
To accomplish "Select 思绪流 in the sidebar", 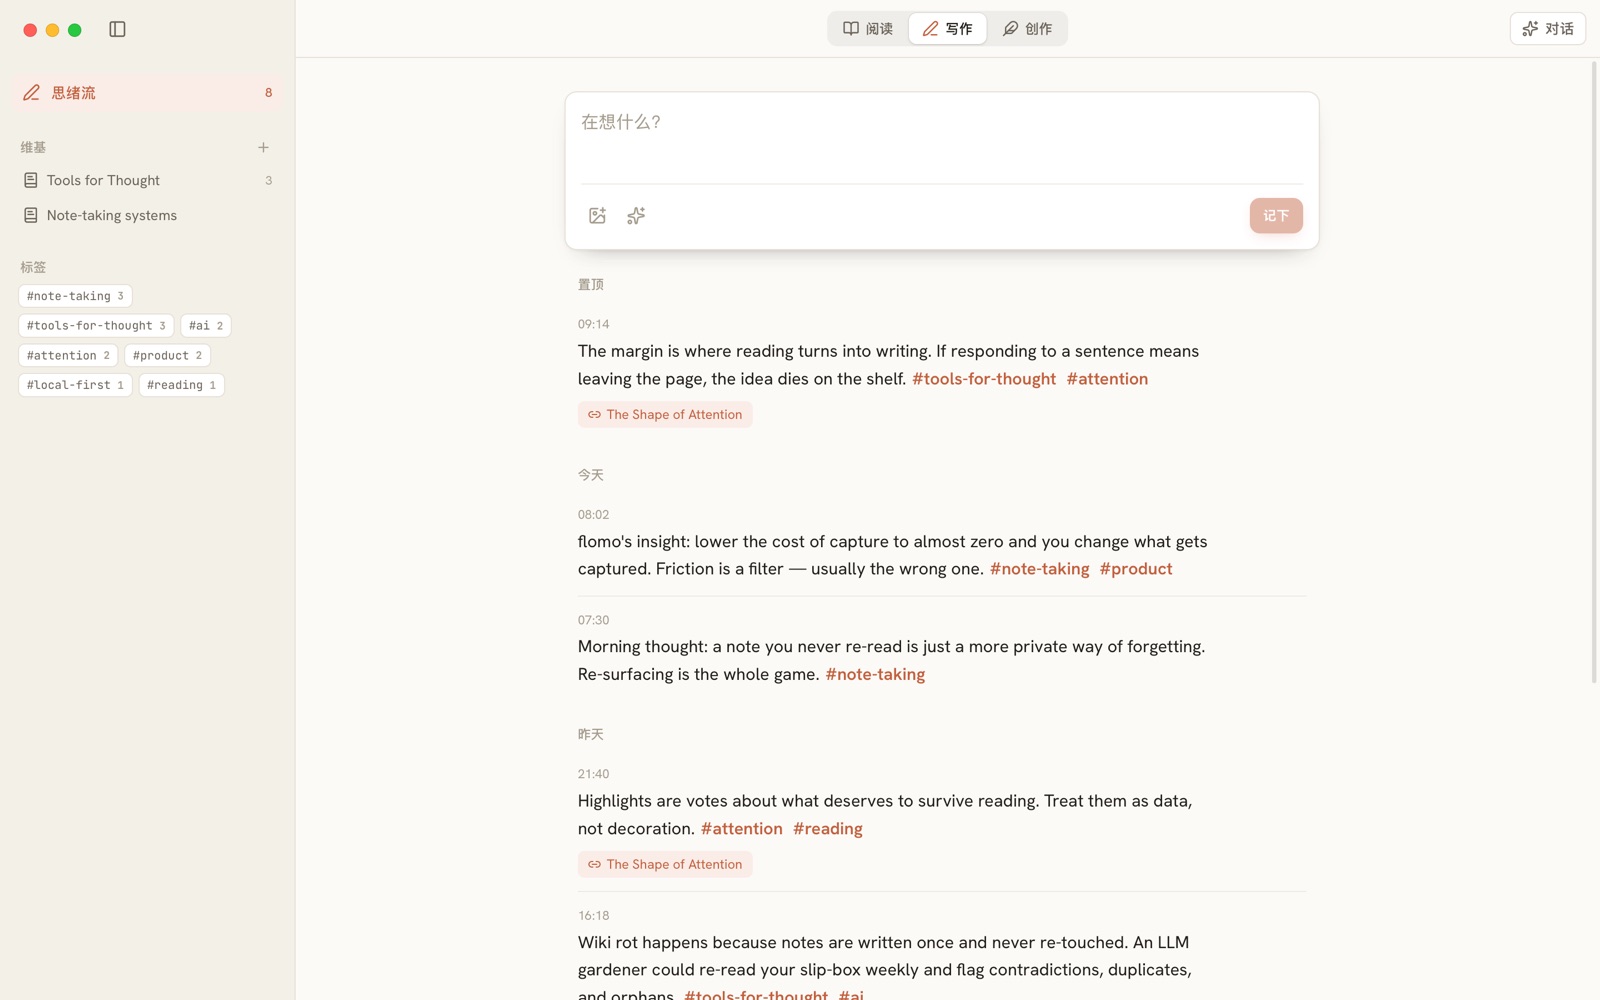I will click(148, 93).
